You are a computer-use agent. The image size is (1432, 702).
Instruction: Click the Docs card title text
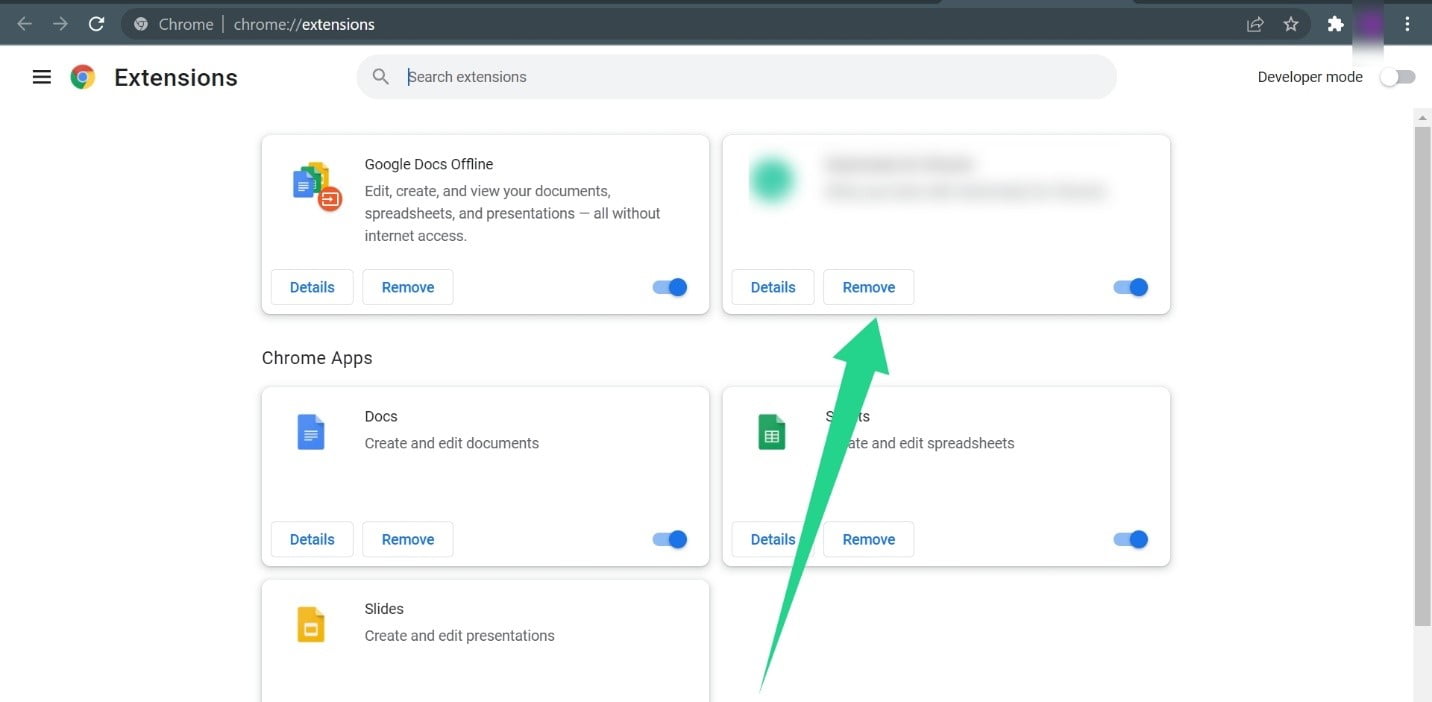(381, 416)
